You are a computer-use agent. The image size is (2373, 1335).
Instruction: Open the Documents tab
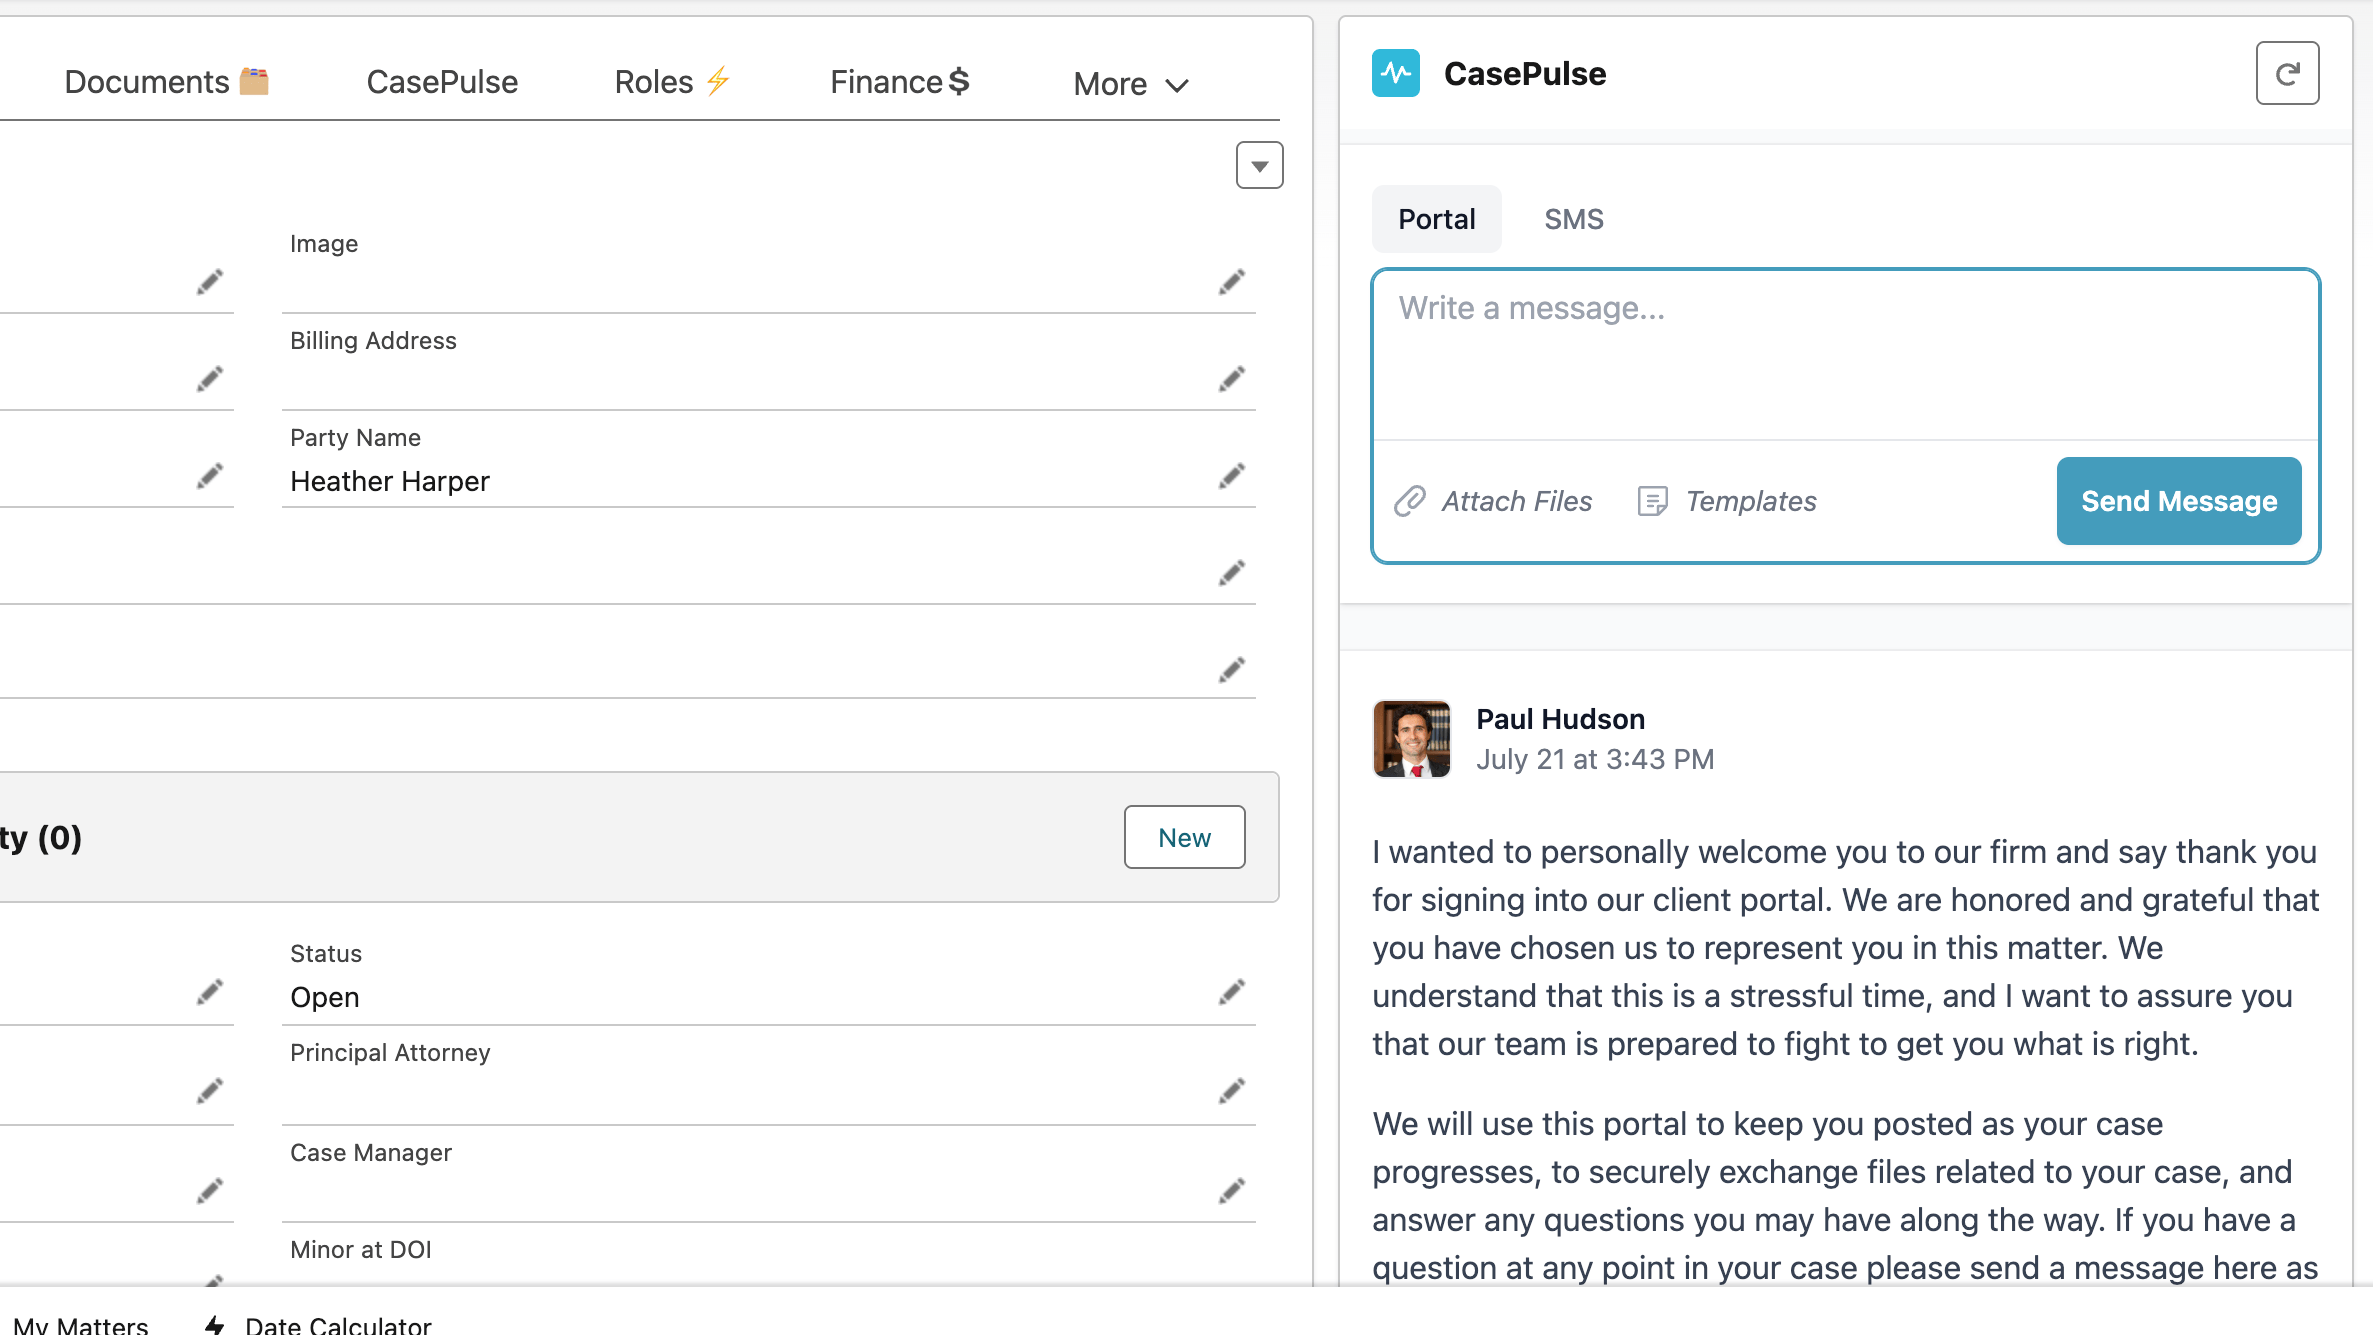pyautogui.click(x=165, y=81)
